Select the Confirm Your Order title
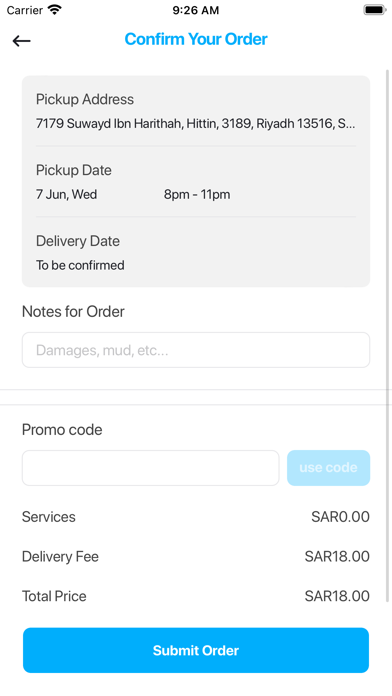392x696 pixels. tap(196, 39)
